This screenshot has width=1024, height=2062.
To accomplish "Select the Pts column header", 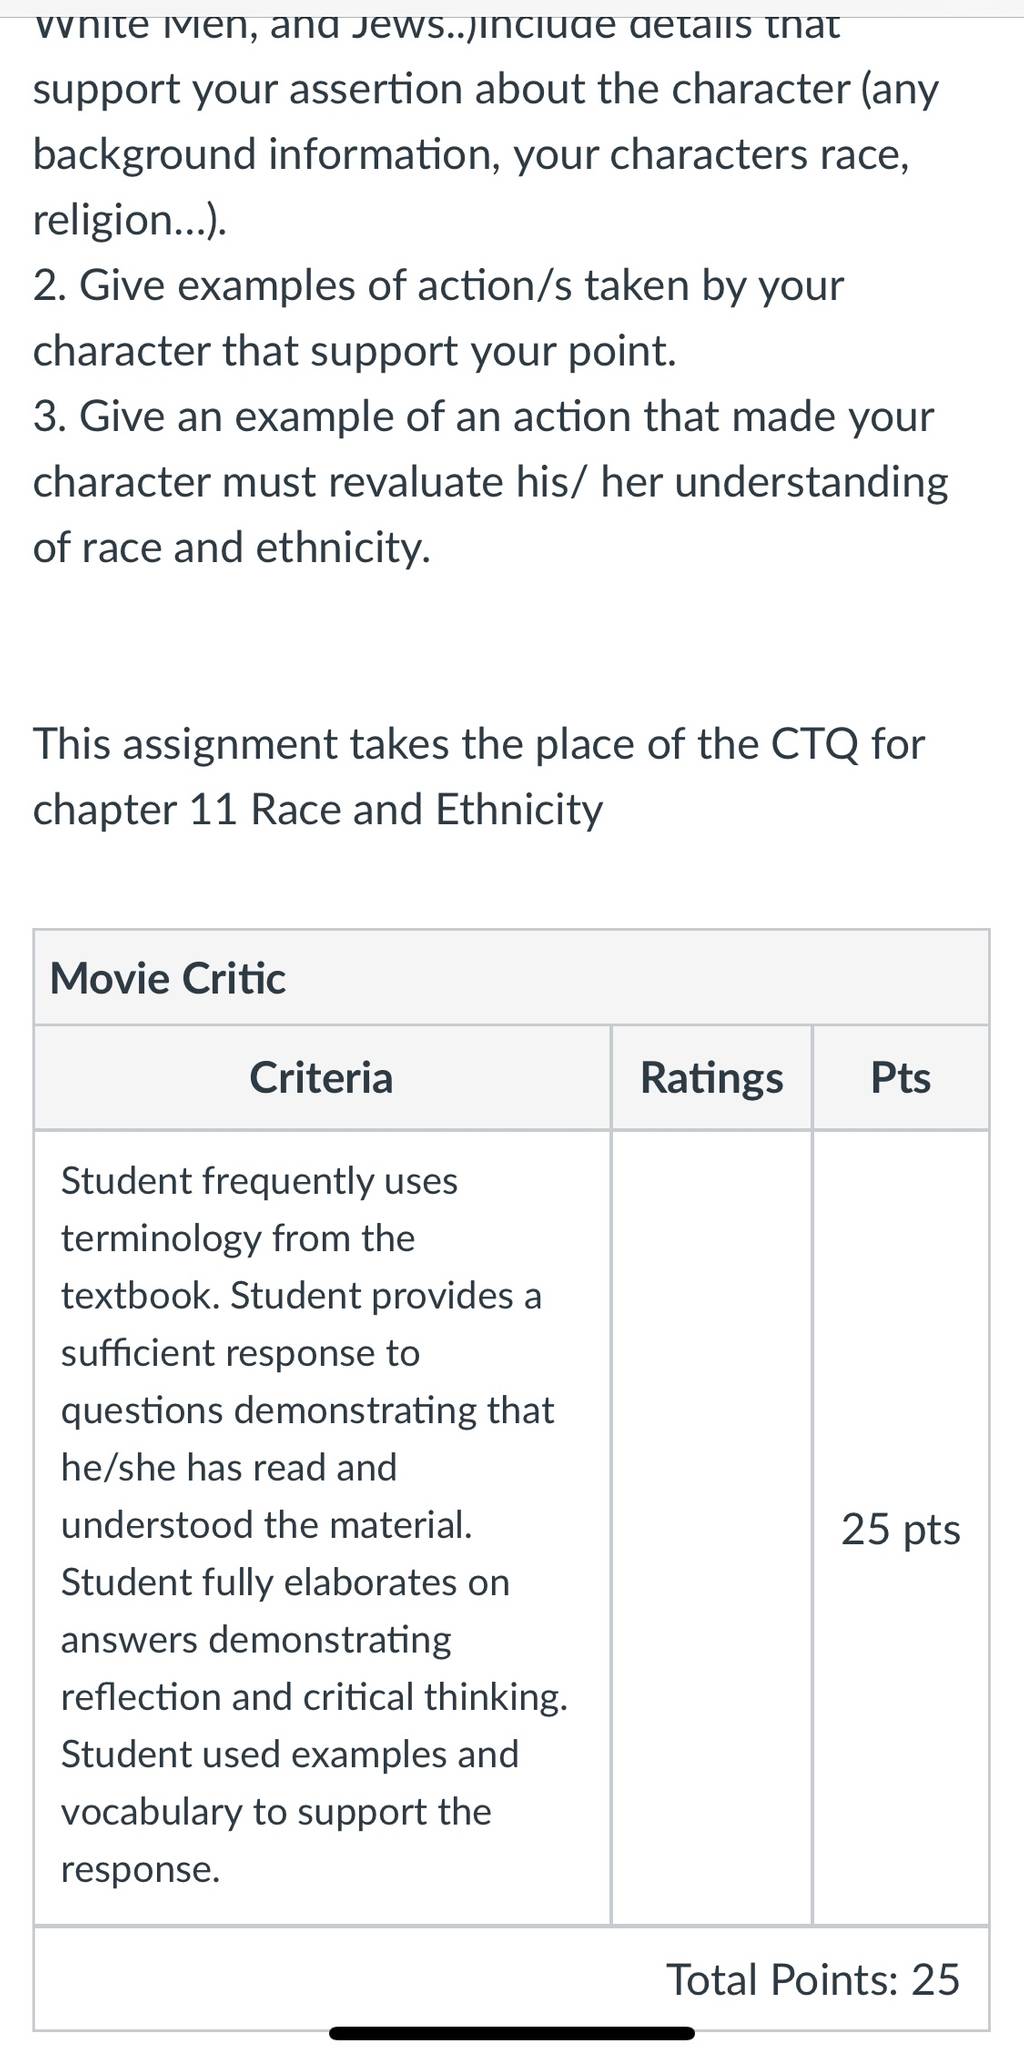I will click(900, 1078).
